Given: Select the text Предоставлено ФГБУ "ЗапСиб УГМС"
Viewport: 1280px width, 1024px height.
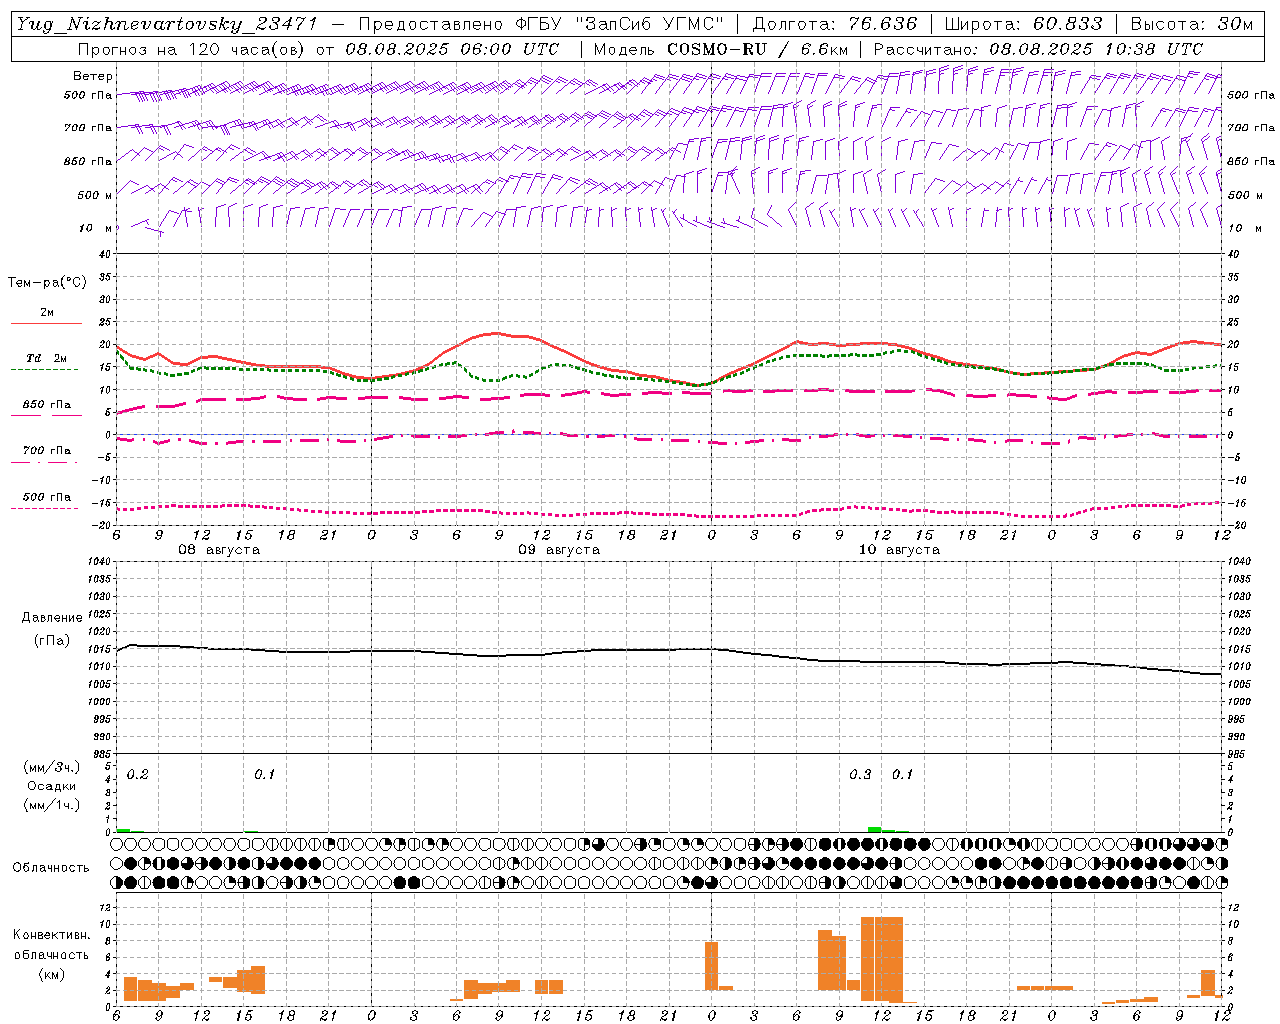Looking at the screenshot, I should tap(540, 24).
